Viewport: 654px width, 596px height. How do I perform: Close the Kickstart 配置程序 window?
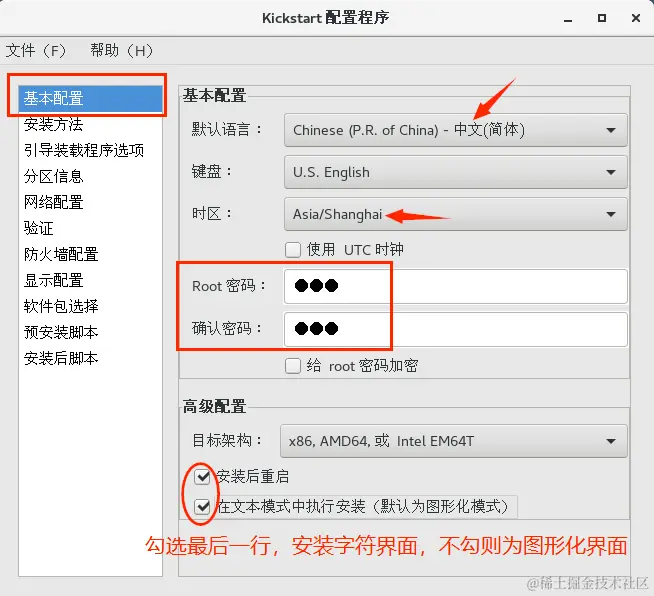click(x=636, y=18)
